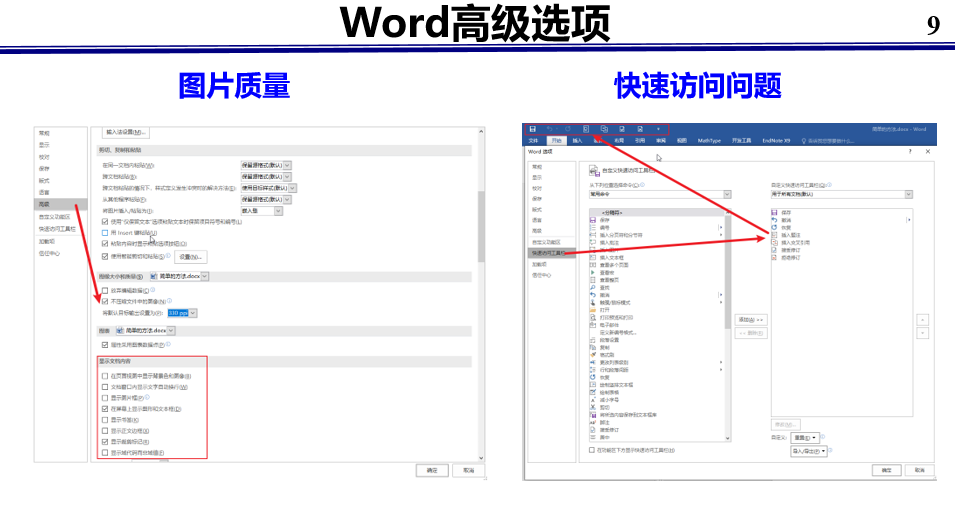Switch to the 开发工具 ribbon tab

tap(741, 141)
